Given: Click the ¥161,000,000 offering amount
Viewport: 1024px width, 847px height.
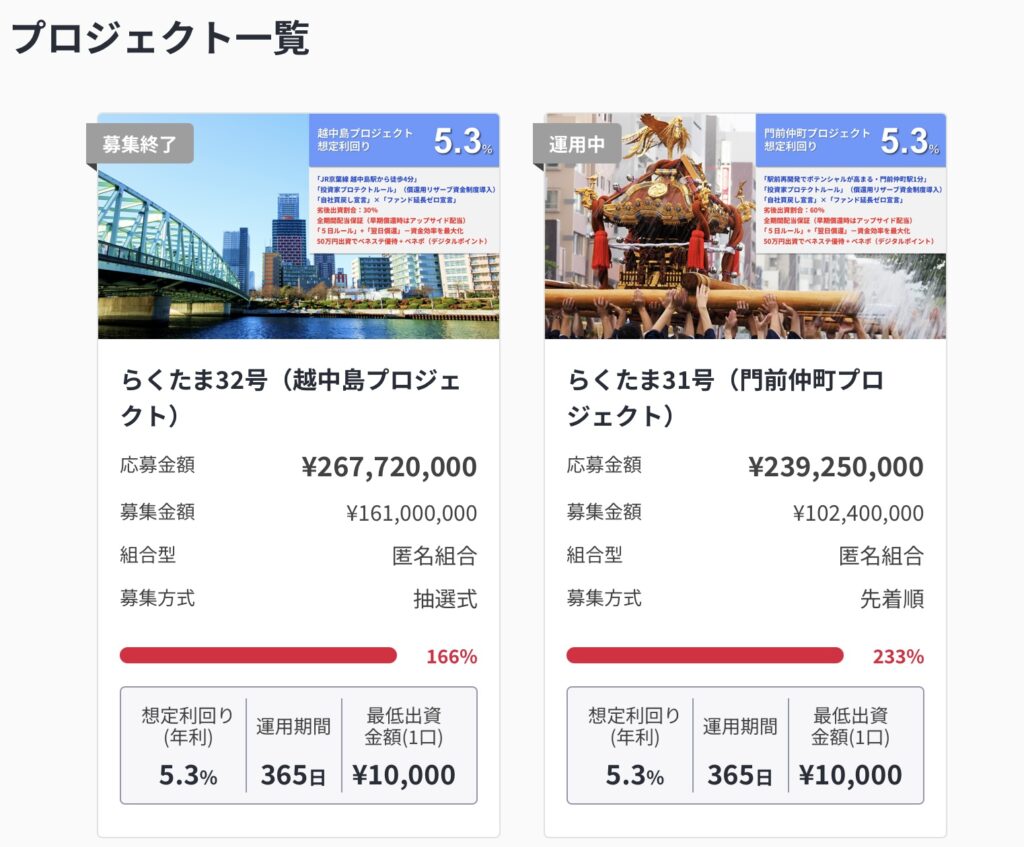Looking at the screenshot, I should [x=411, y=514].
